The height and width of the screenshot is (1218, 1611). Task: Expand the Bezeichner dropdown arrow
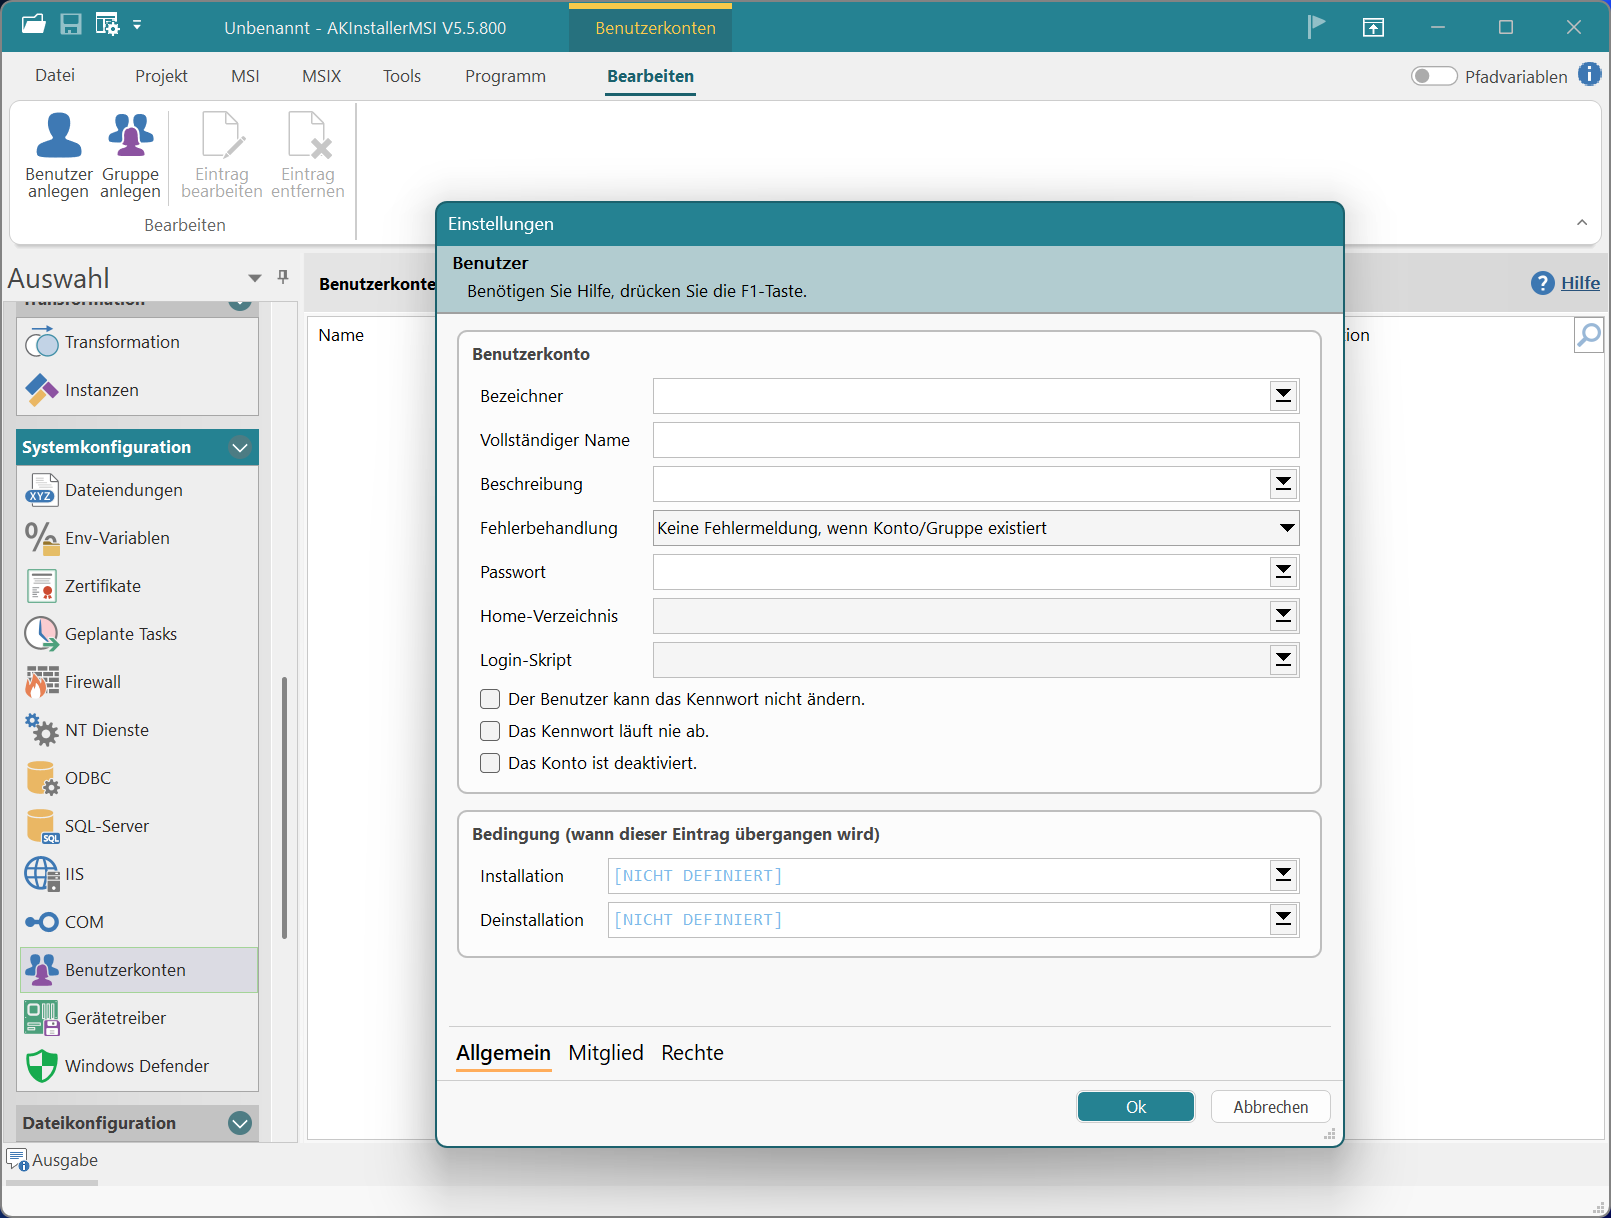pos(1283,396)
